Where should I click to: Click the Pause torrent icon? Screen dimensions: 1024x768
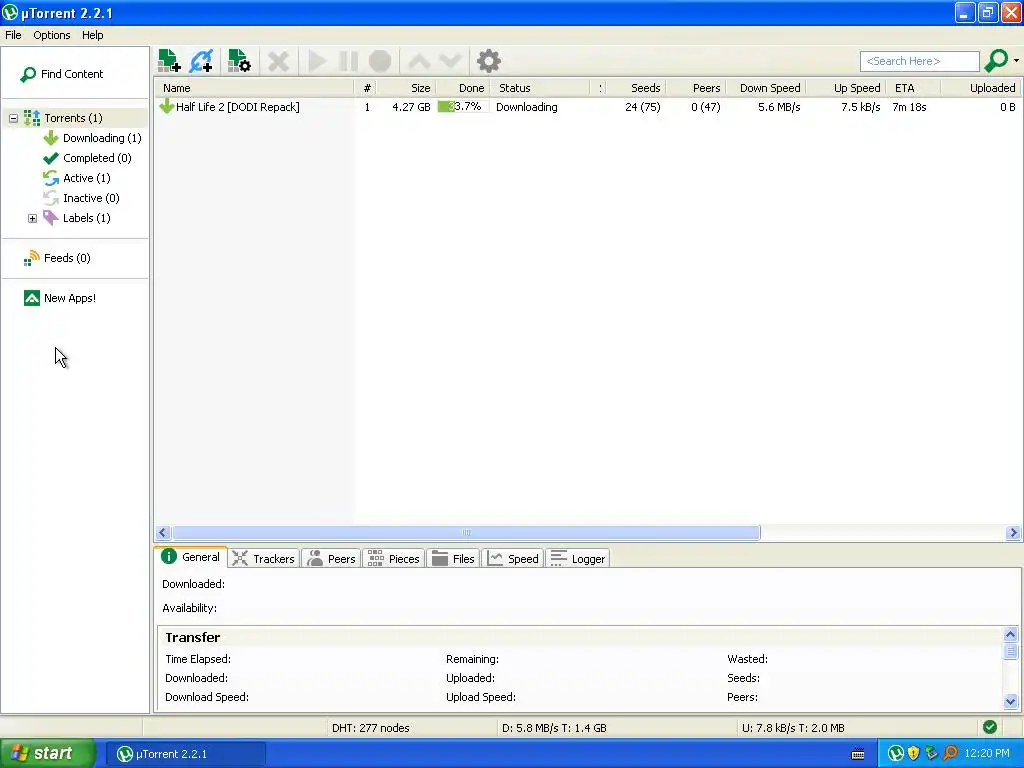click(x=349, y=61)
